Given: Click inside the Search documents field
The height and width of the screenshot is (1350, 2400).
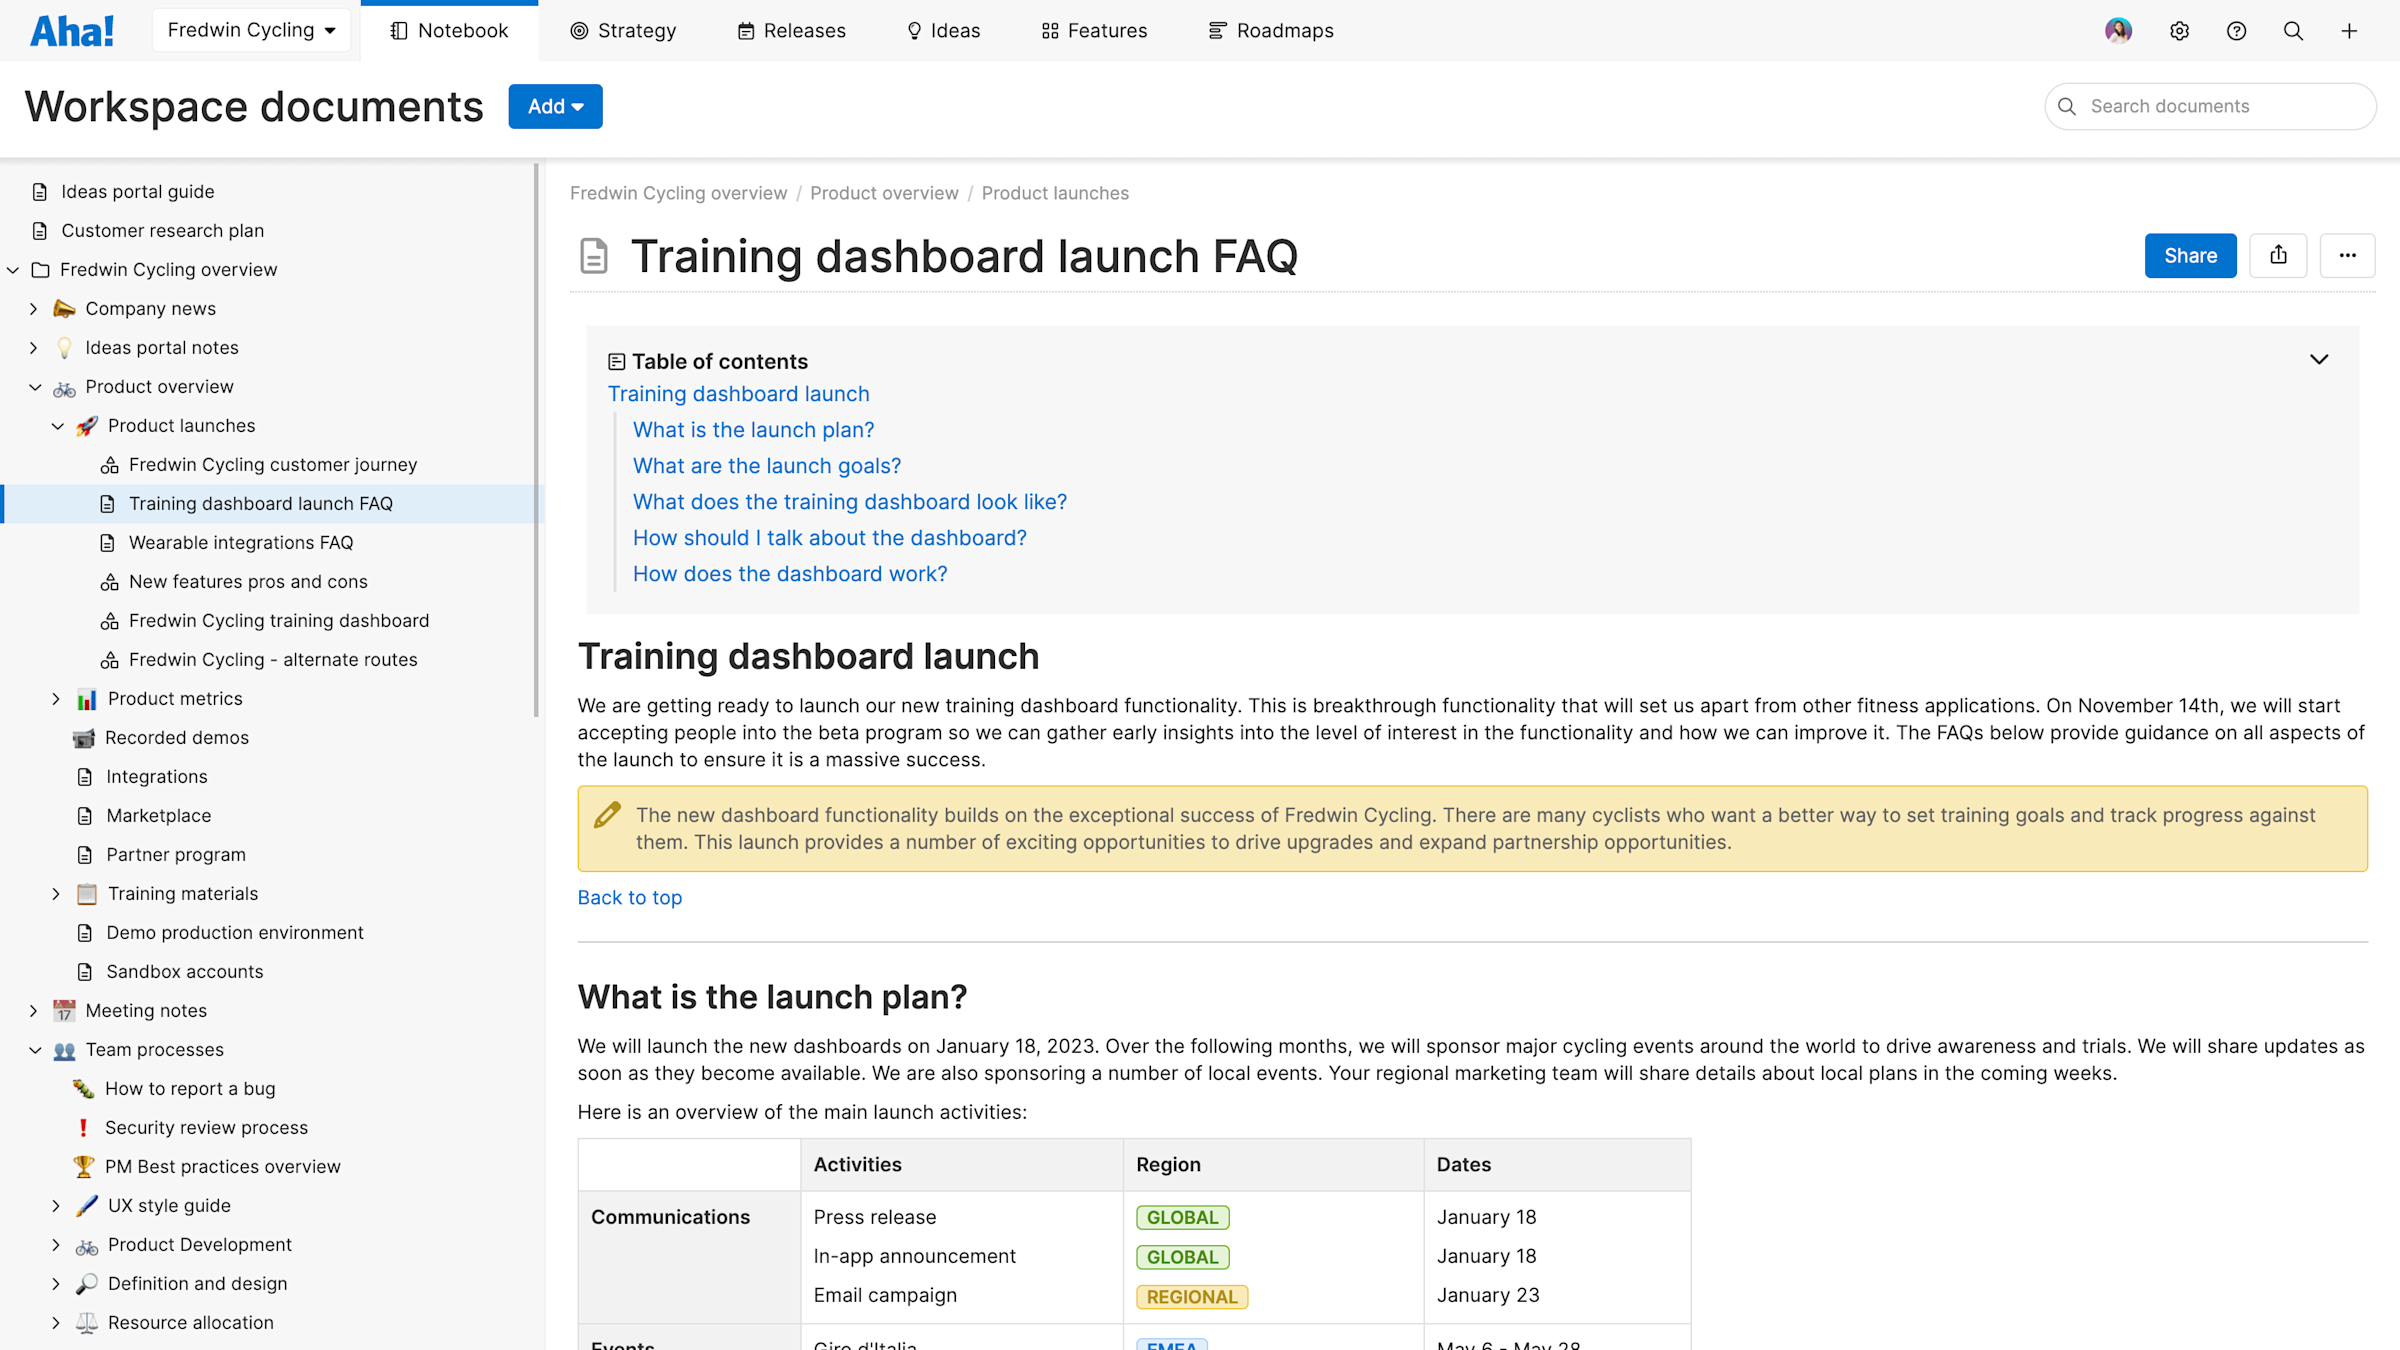Looking at the screenshot, I should coord(2210,106).
